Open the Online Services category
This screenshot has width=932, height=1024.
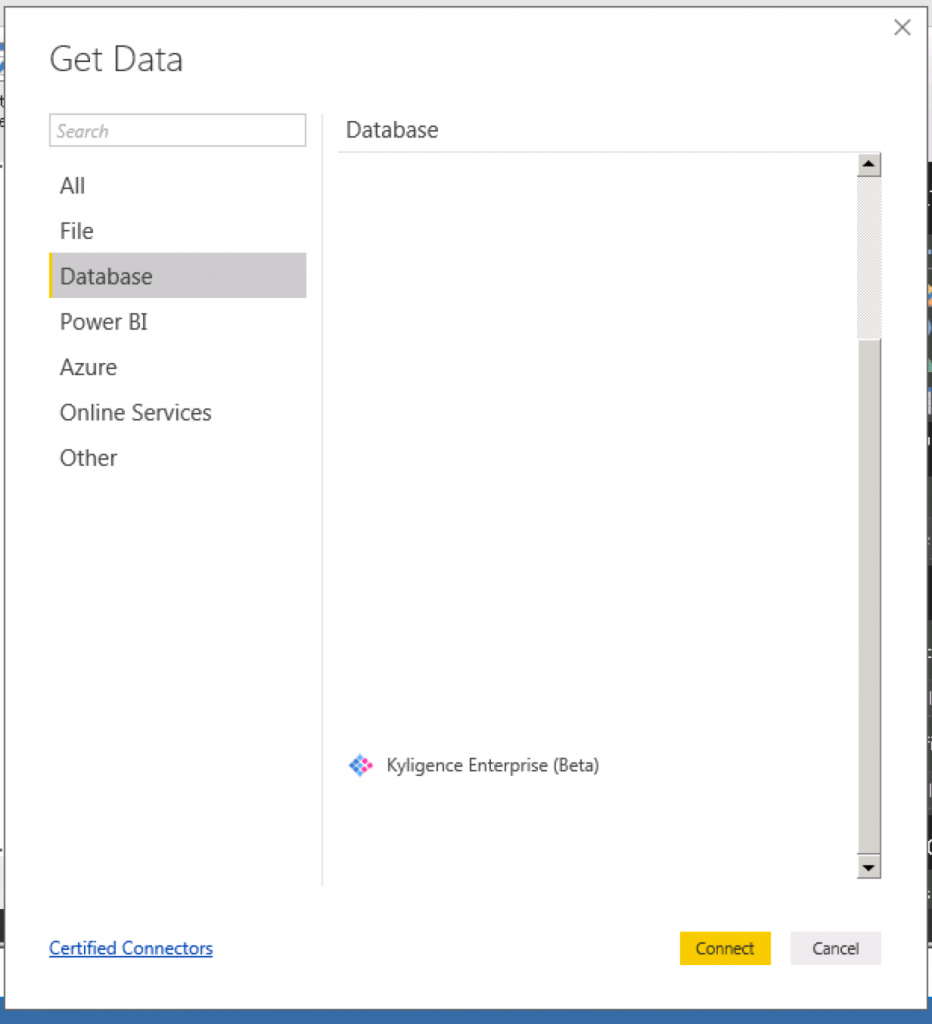tap(178, 412)
